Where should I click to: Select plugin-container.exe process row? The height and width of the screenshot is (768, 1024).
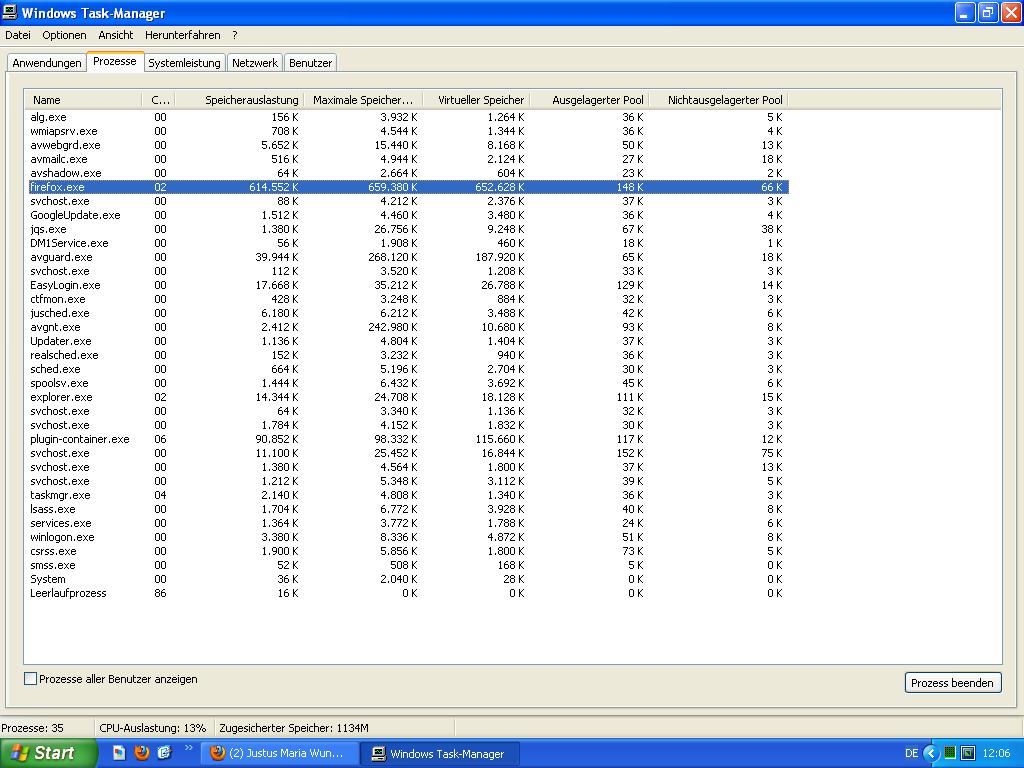click(80, 439)
